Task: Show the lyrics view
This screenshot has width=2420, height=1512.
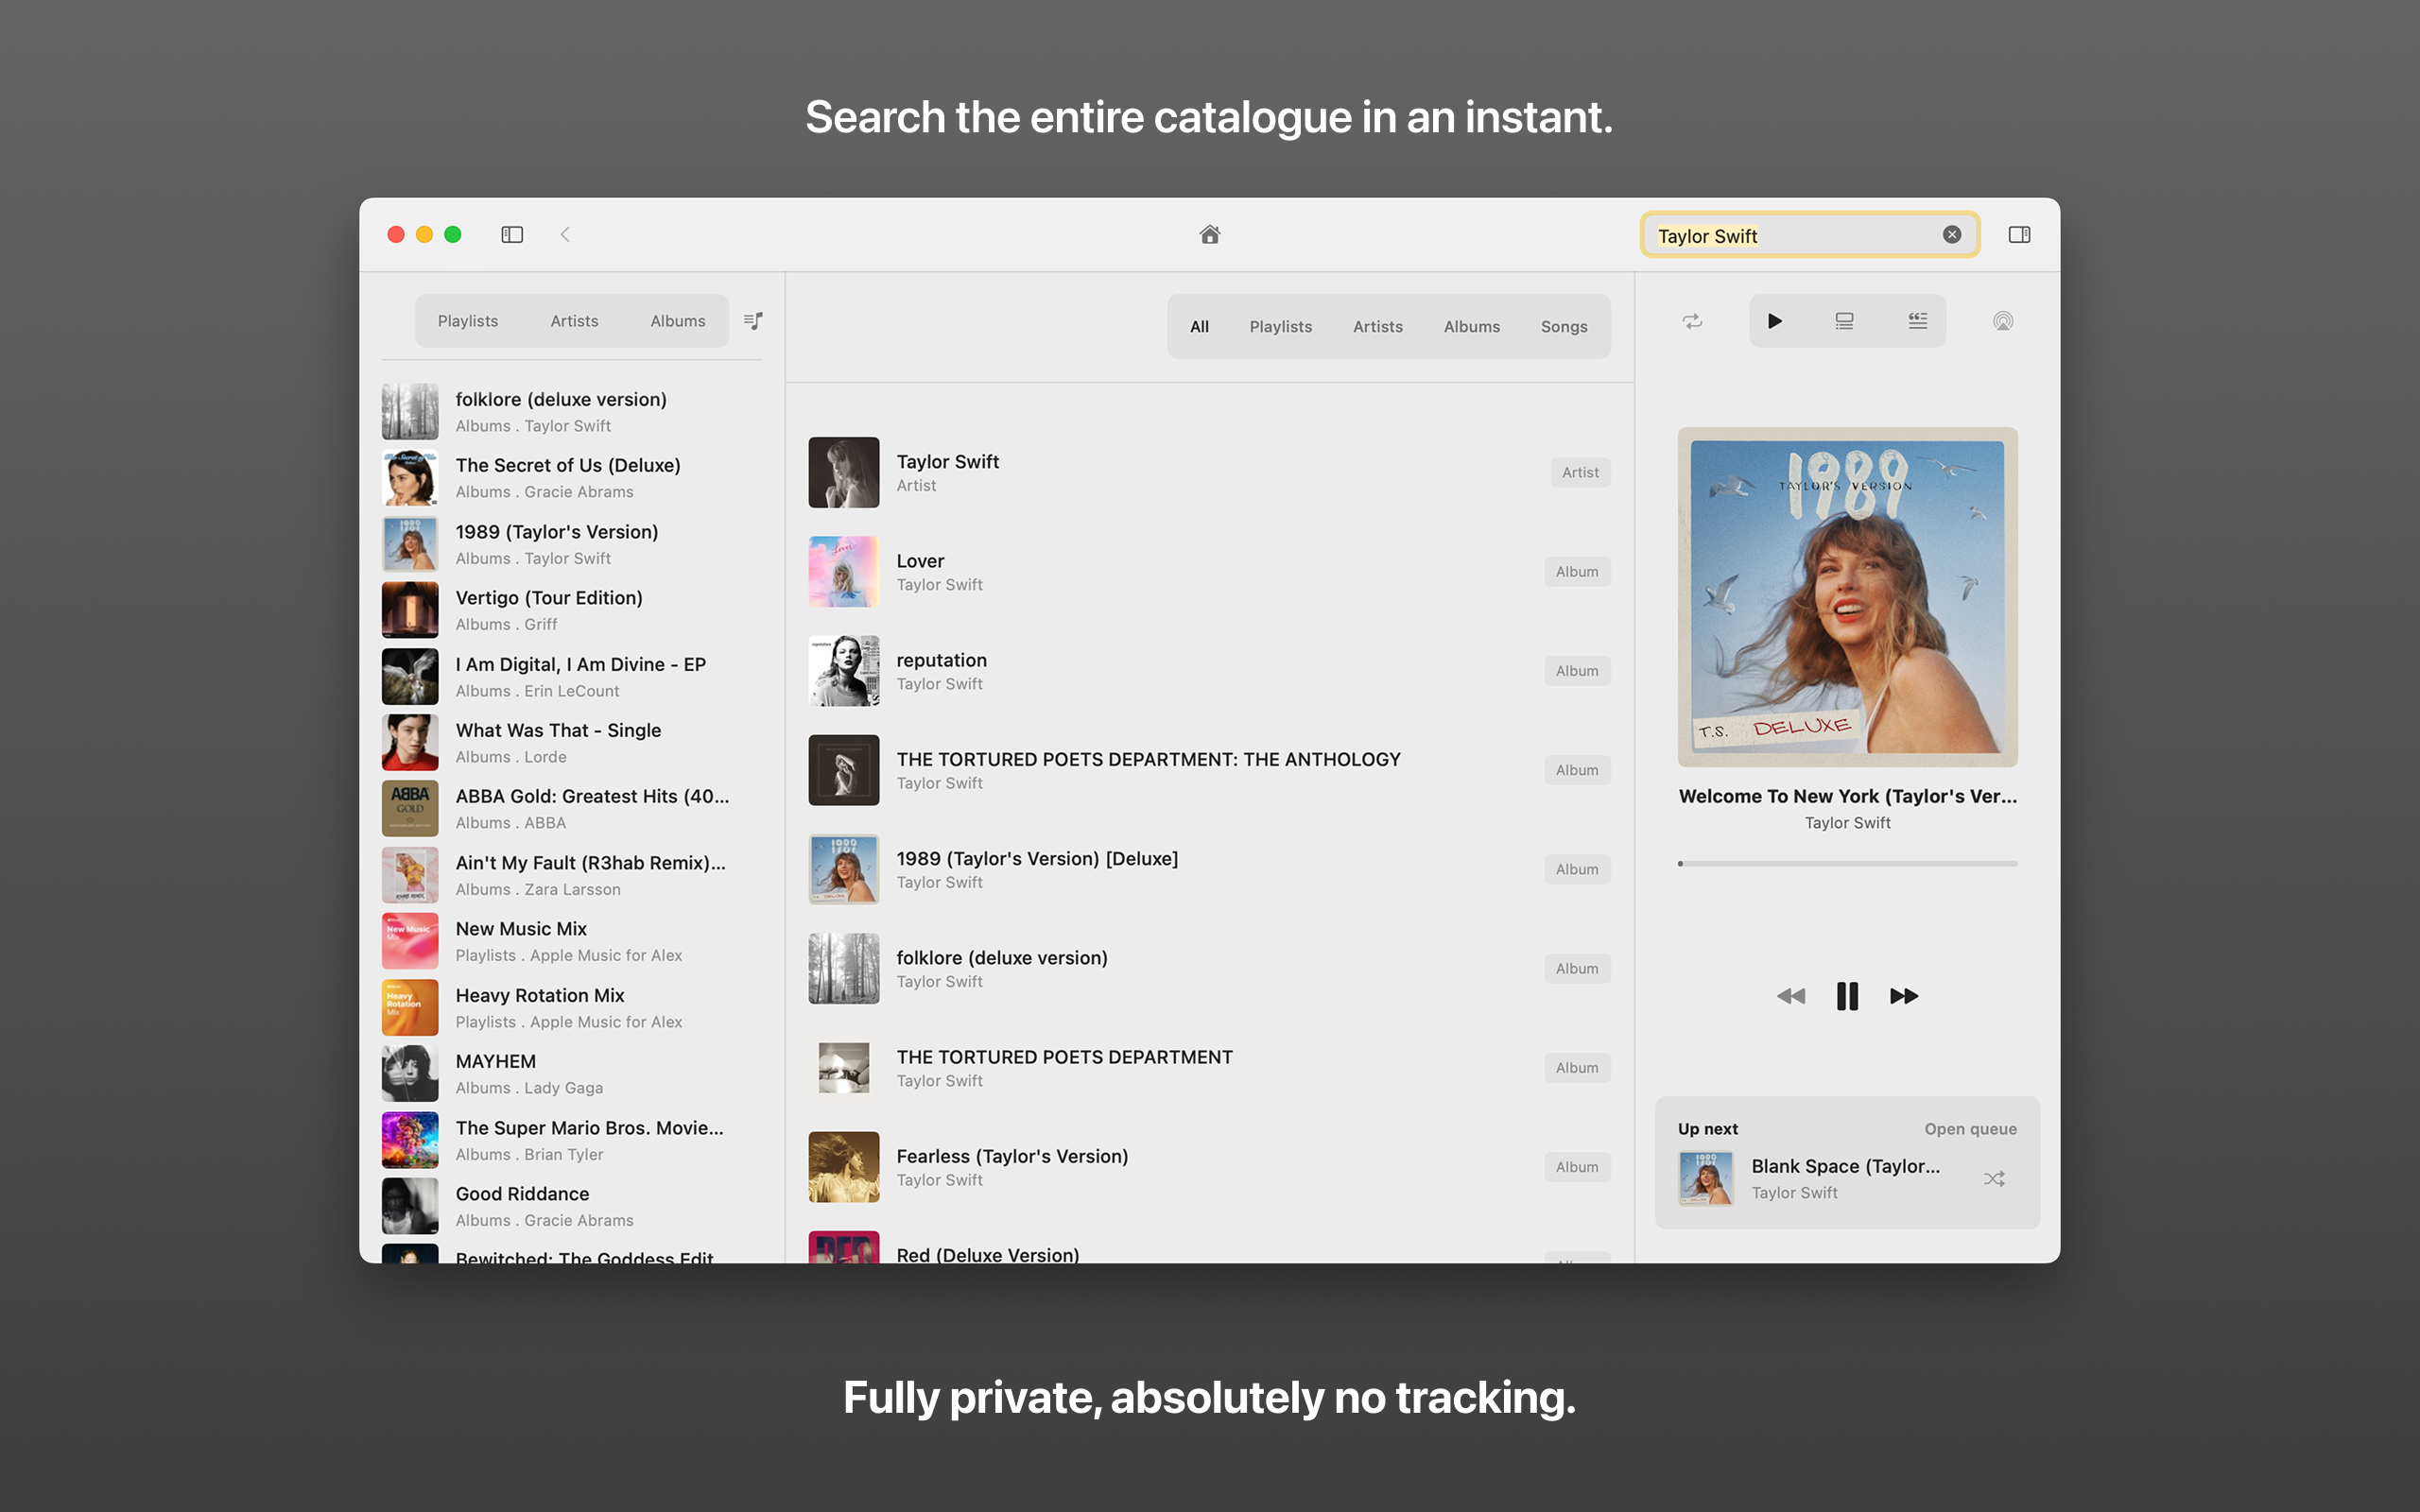Action: [x=1917, y=321]
